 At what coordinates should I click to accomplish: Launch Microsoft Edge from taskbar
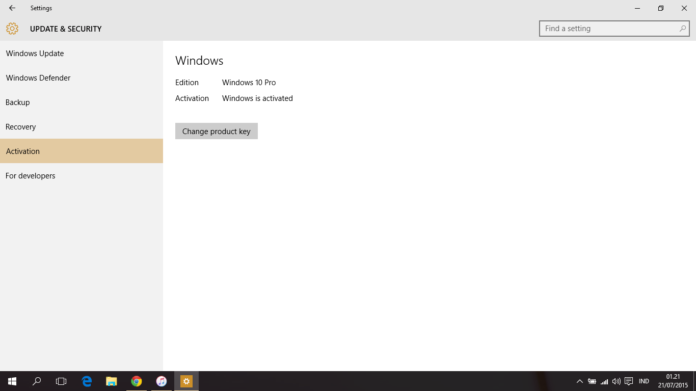coord(87,381)
